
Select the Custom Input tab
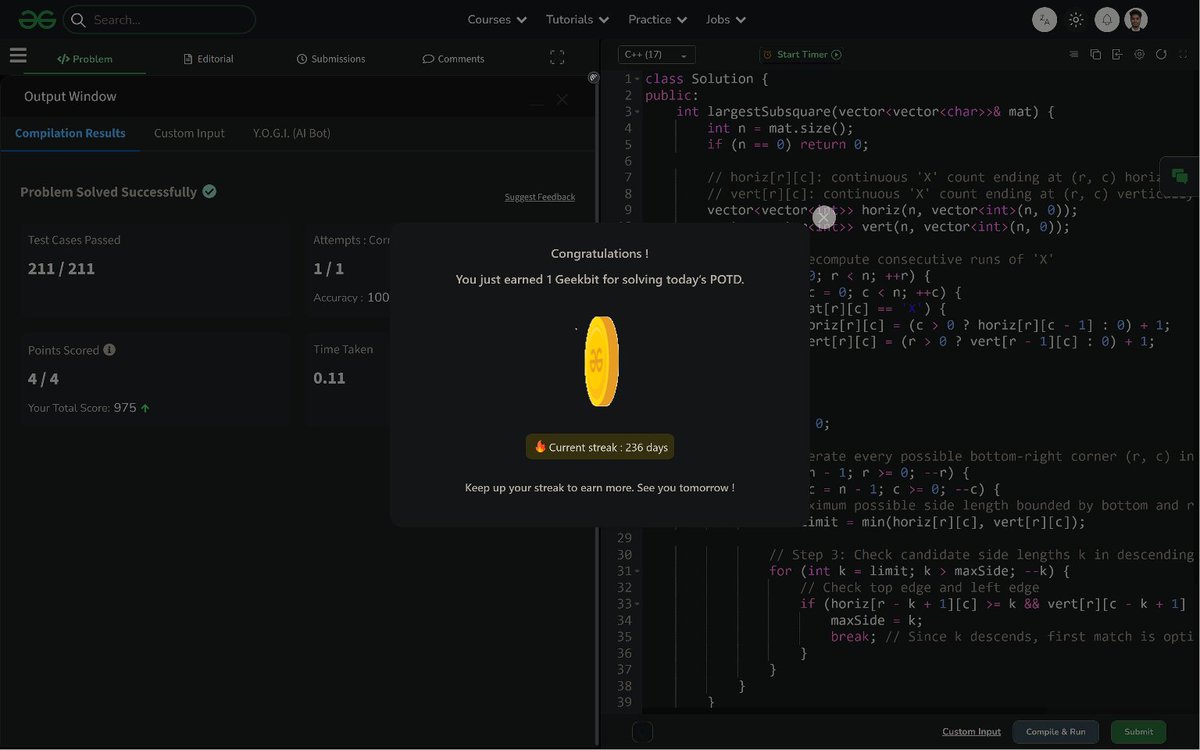[x=189, y=133]
